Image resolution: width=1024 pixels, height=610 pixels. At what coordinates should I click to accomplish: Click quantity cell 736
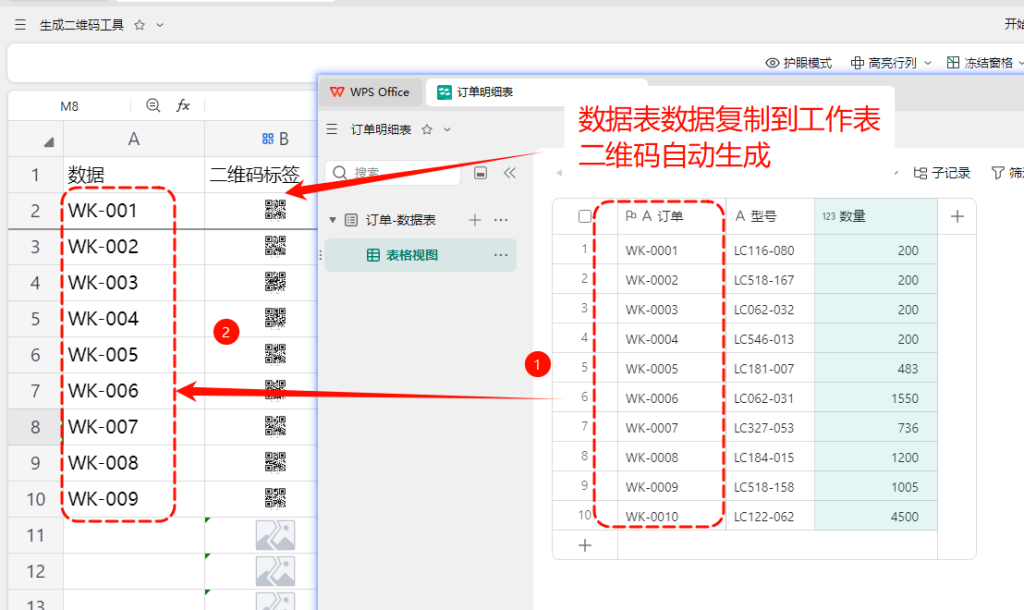pyautogui.click(x=876, y=428)
